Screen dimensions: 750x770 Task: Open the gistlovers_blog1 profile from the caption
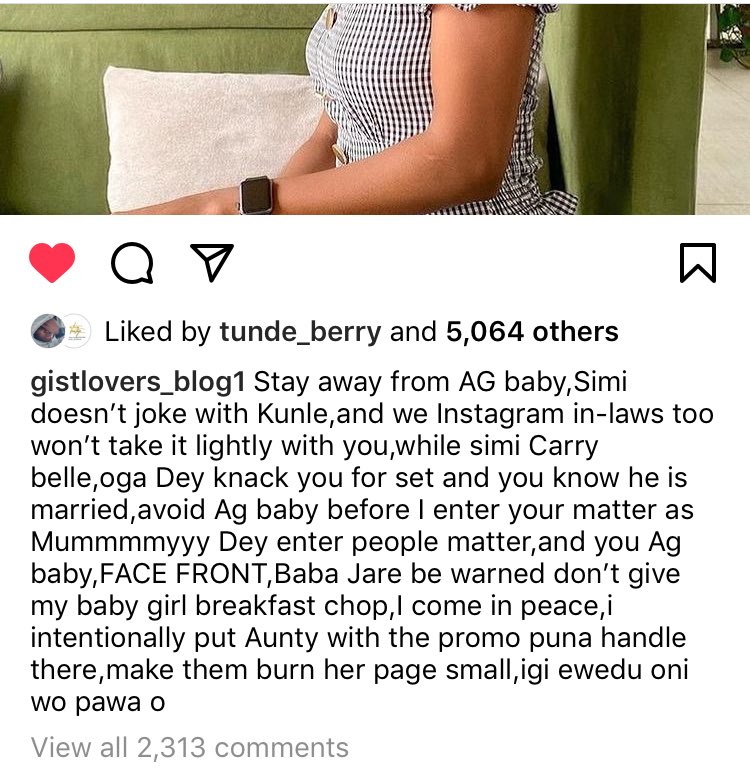tap(138, 383)
